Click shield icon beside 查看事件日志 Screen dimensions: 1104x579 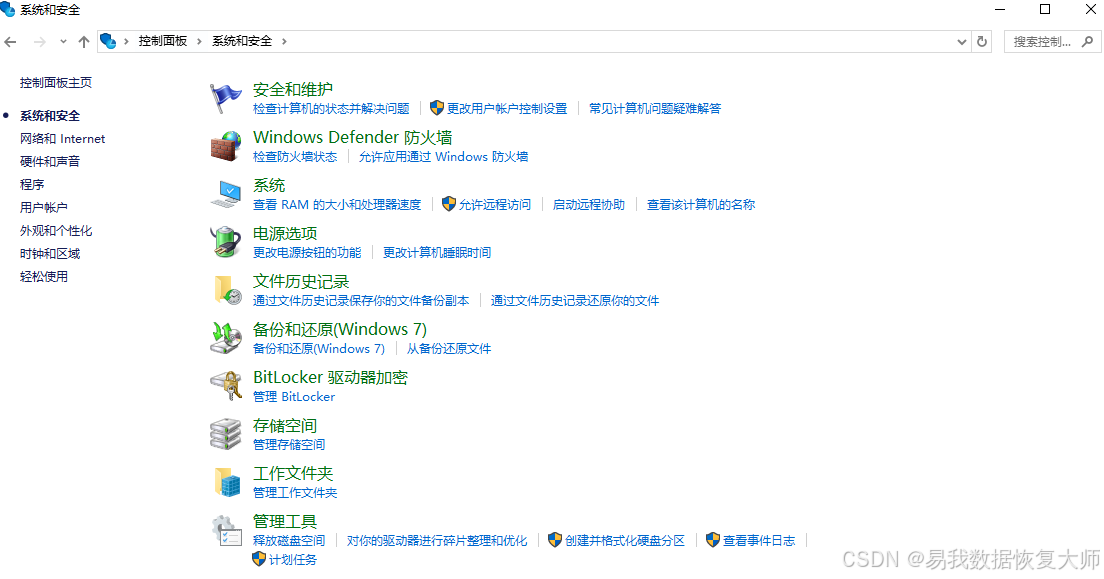coord(713,540)
